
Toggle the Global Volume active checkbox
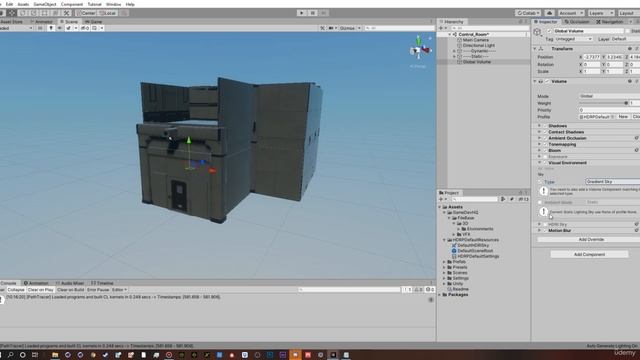coord(549,31)
